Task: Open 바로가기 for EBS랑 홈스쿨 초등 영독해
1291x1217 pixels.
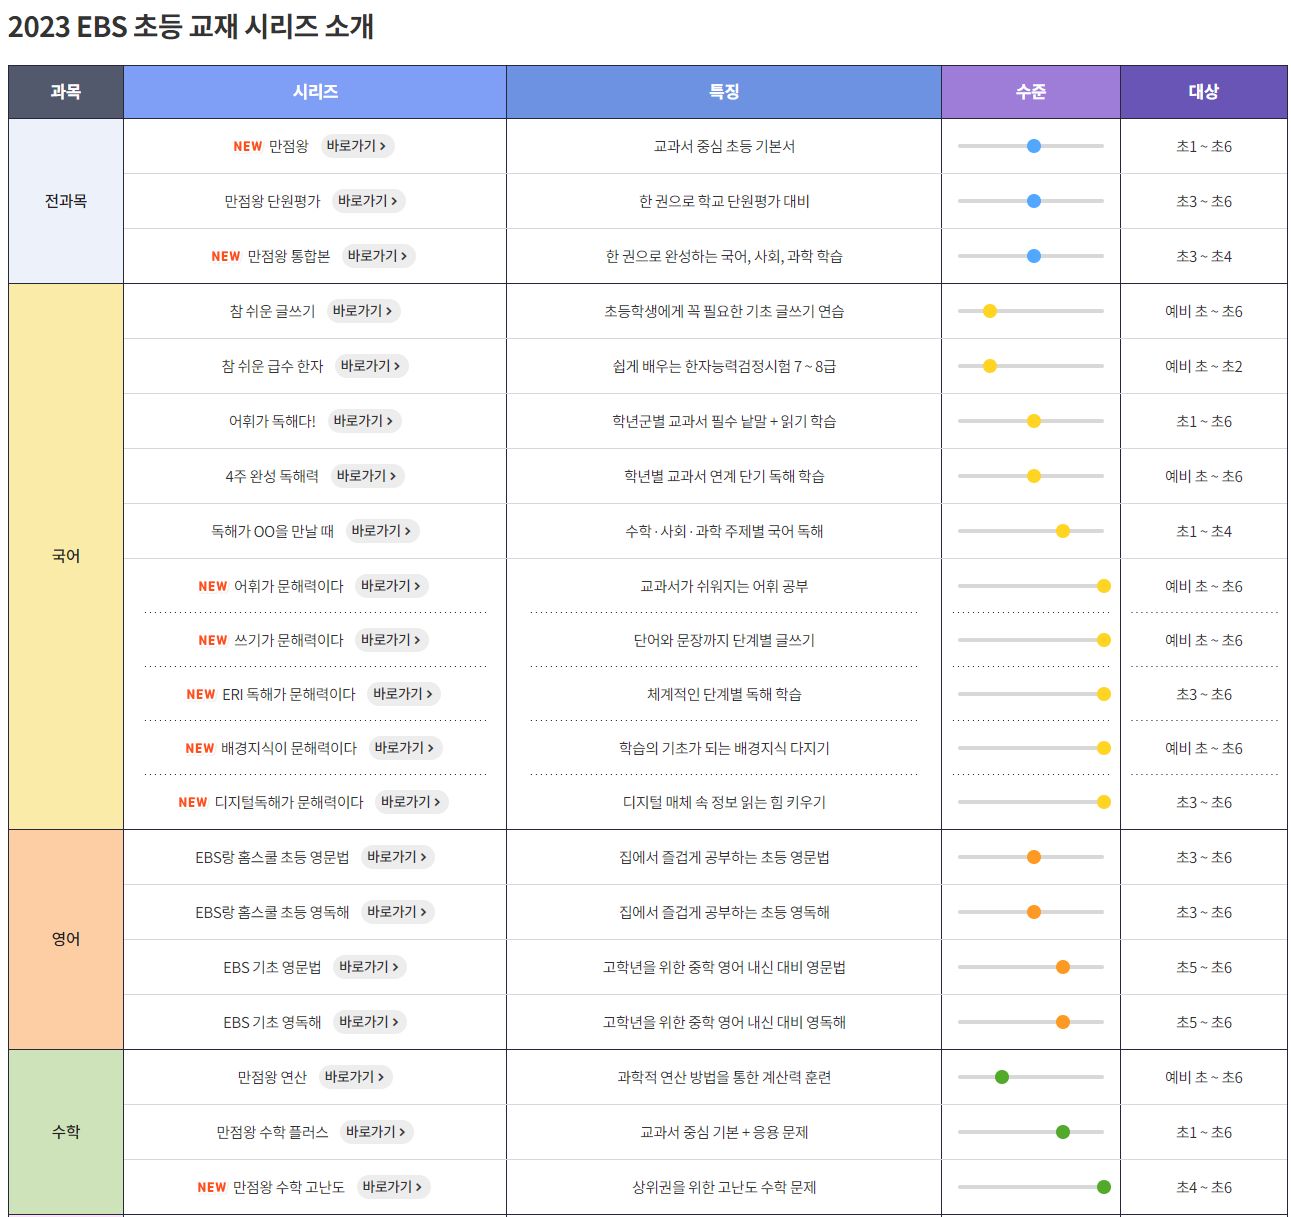Action: tap(397, 912)
